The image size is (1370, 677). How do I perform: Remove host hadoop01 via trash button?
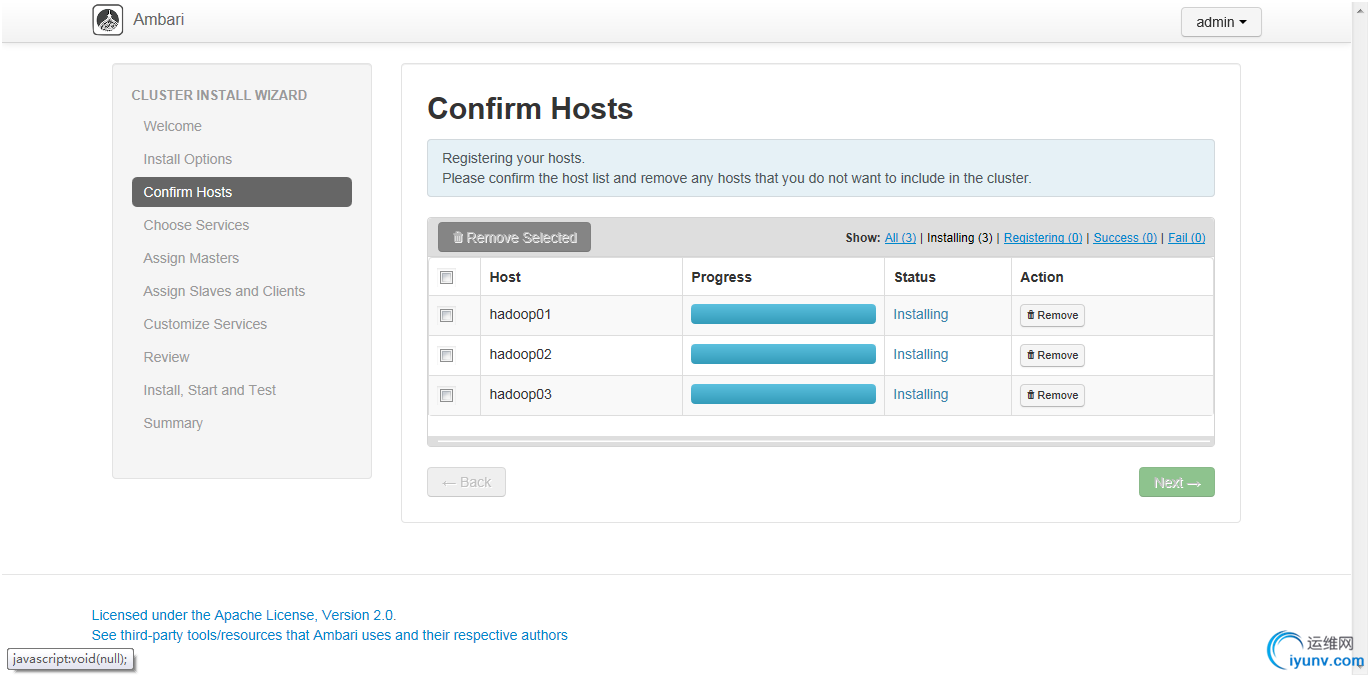click(x=1052, y=315)
